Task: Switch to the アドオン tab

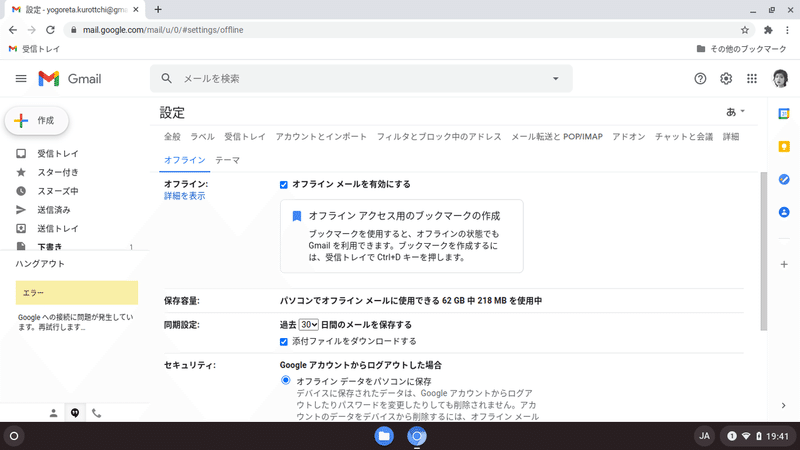Action: 629,137
